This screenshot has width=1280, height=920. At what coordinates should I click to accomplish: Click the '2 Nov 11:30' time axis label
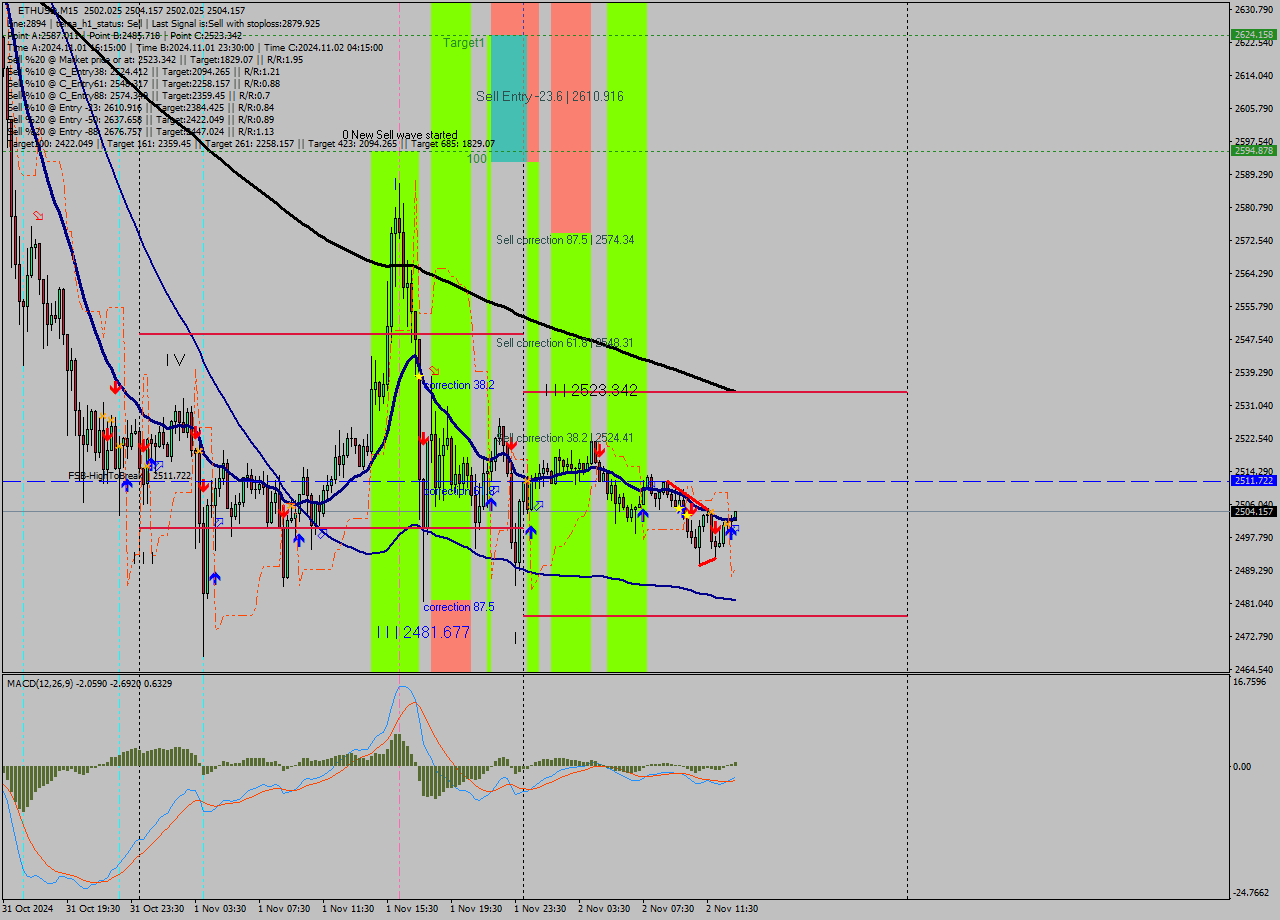click(x=732, y=909)
